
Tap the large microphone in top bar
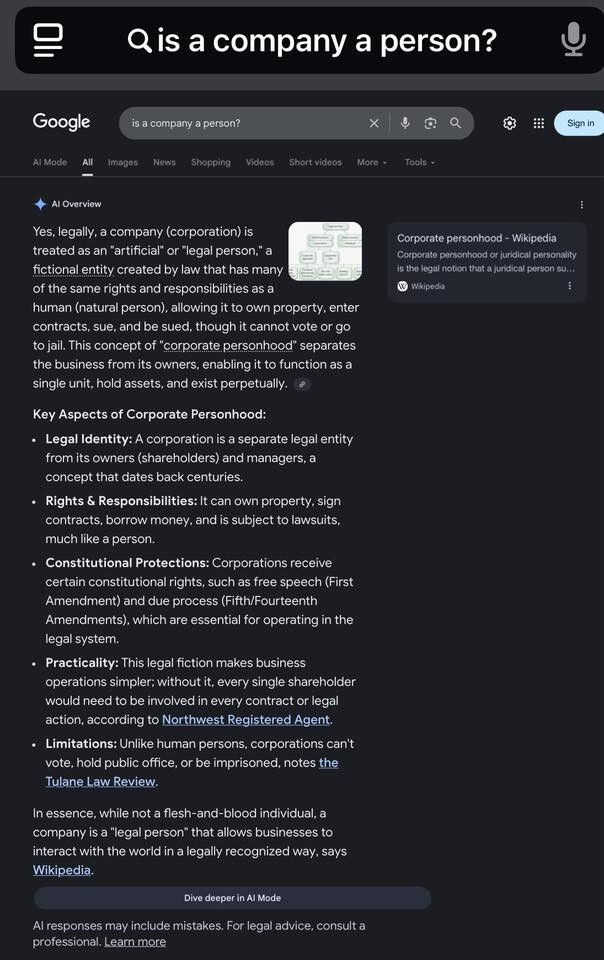pyautogui.click(x=573, y=40)
